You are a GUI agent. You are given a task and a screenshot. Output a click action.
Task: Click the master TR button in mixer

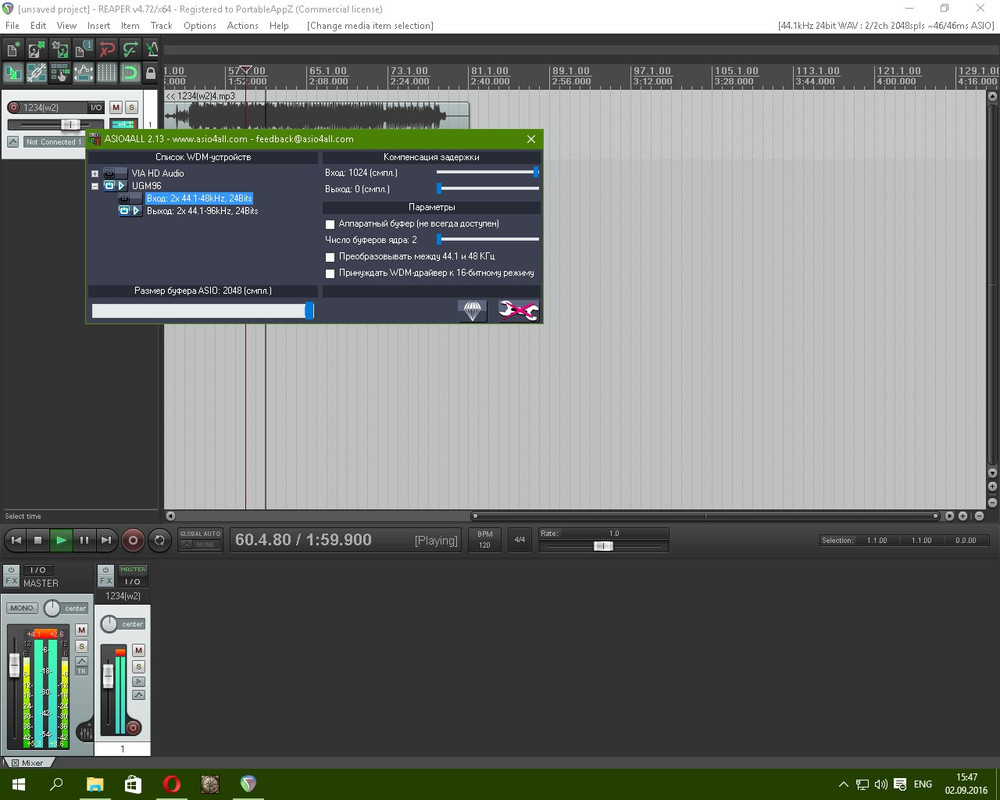coord(82,671)
